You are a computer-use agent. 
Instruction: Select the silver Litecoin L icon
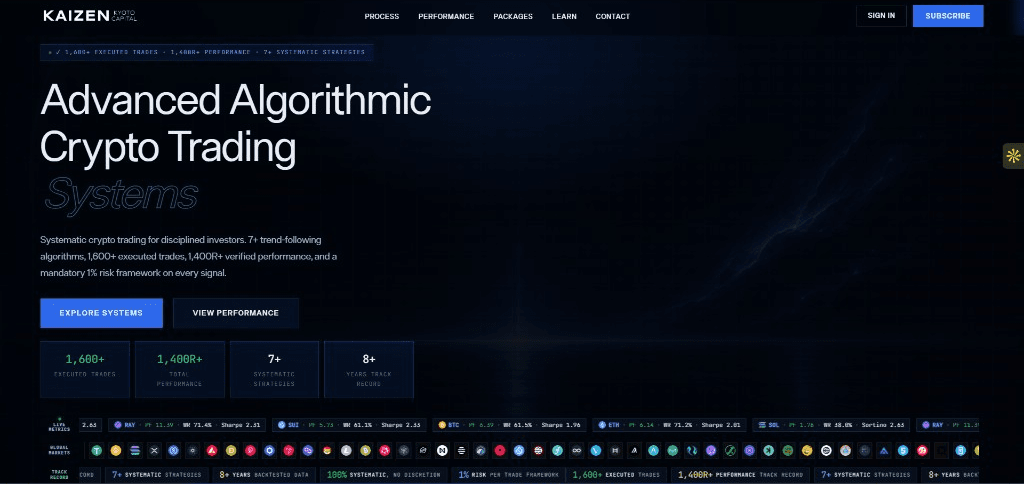point(345,450)
